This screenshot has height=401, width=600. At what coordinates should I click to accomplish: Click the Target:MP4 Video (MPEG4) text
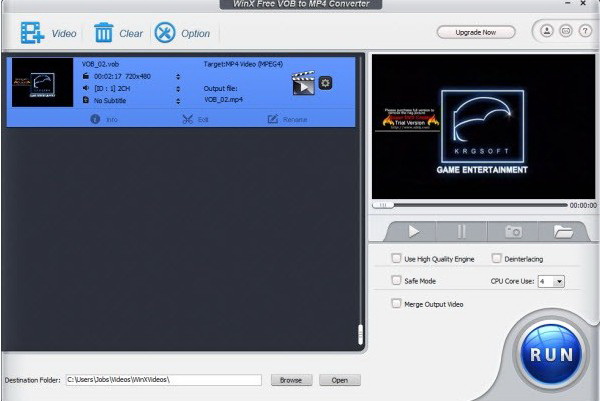243,64
